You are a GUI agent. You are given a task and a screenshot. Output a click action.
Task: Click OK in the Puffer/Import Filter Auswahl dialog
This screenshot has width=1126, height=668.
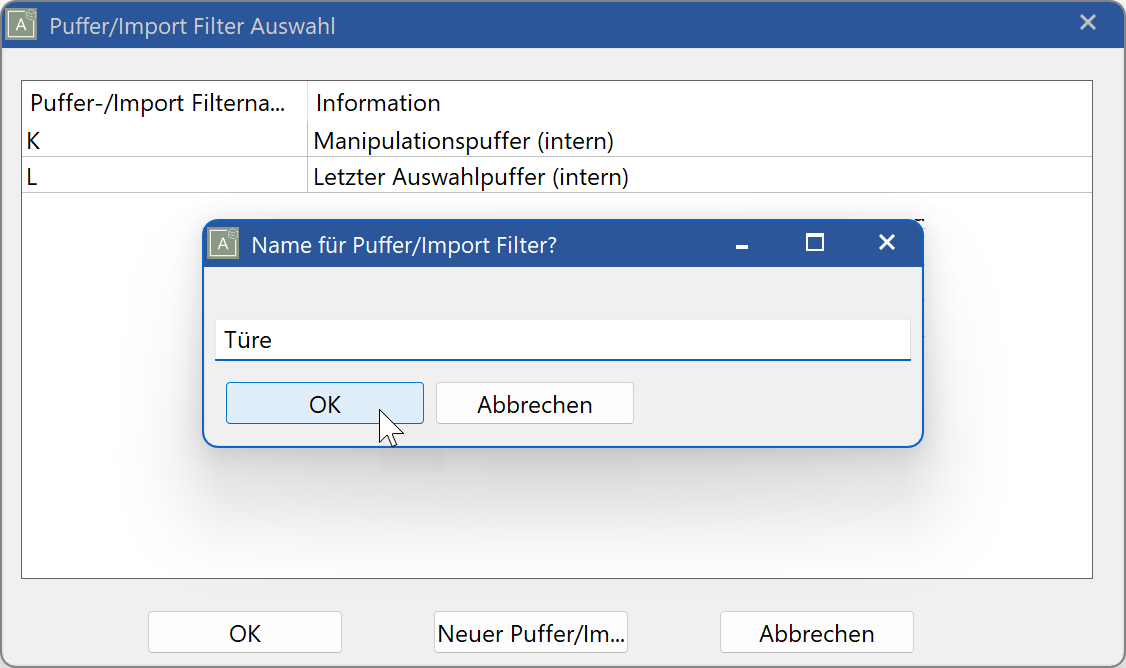(x=244, y=632)
